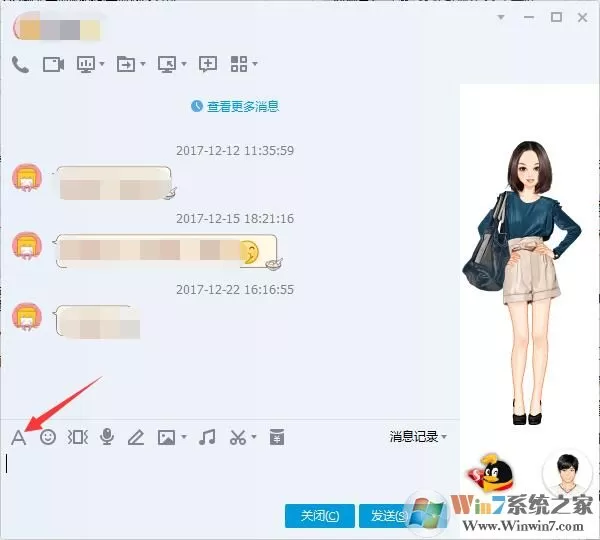The width and height of the screenshot is (600, 540).
Task: Start a voice call with phone icon
Action: tap(20, 64)
